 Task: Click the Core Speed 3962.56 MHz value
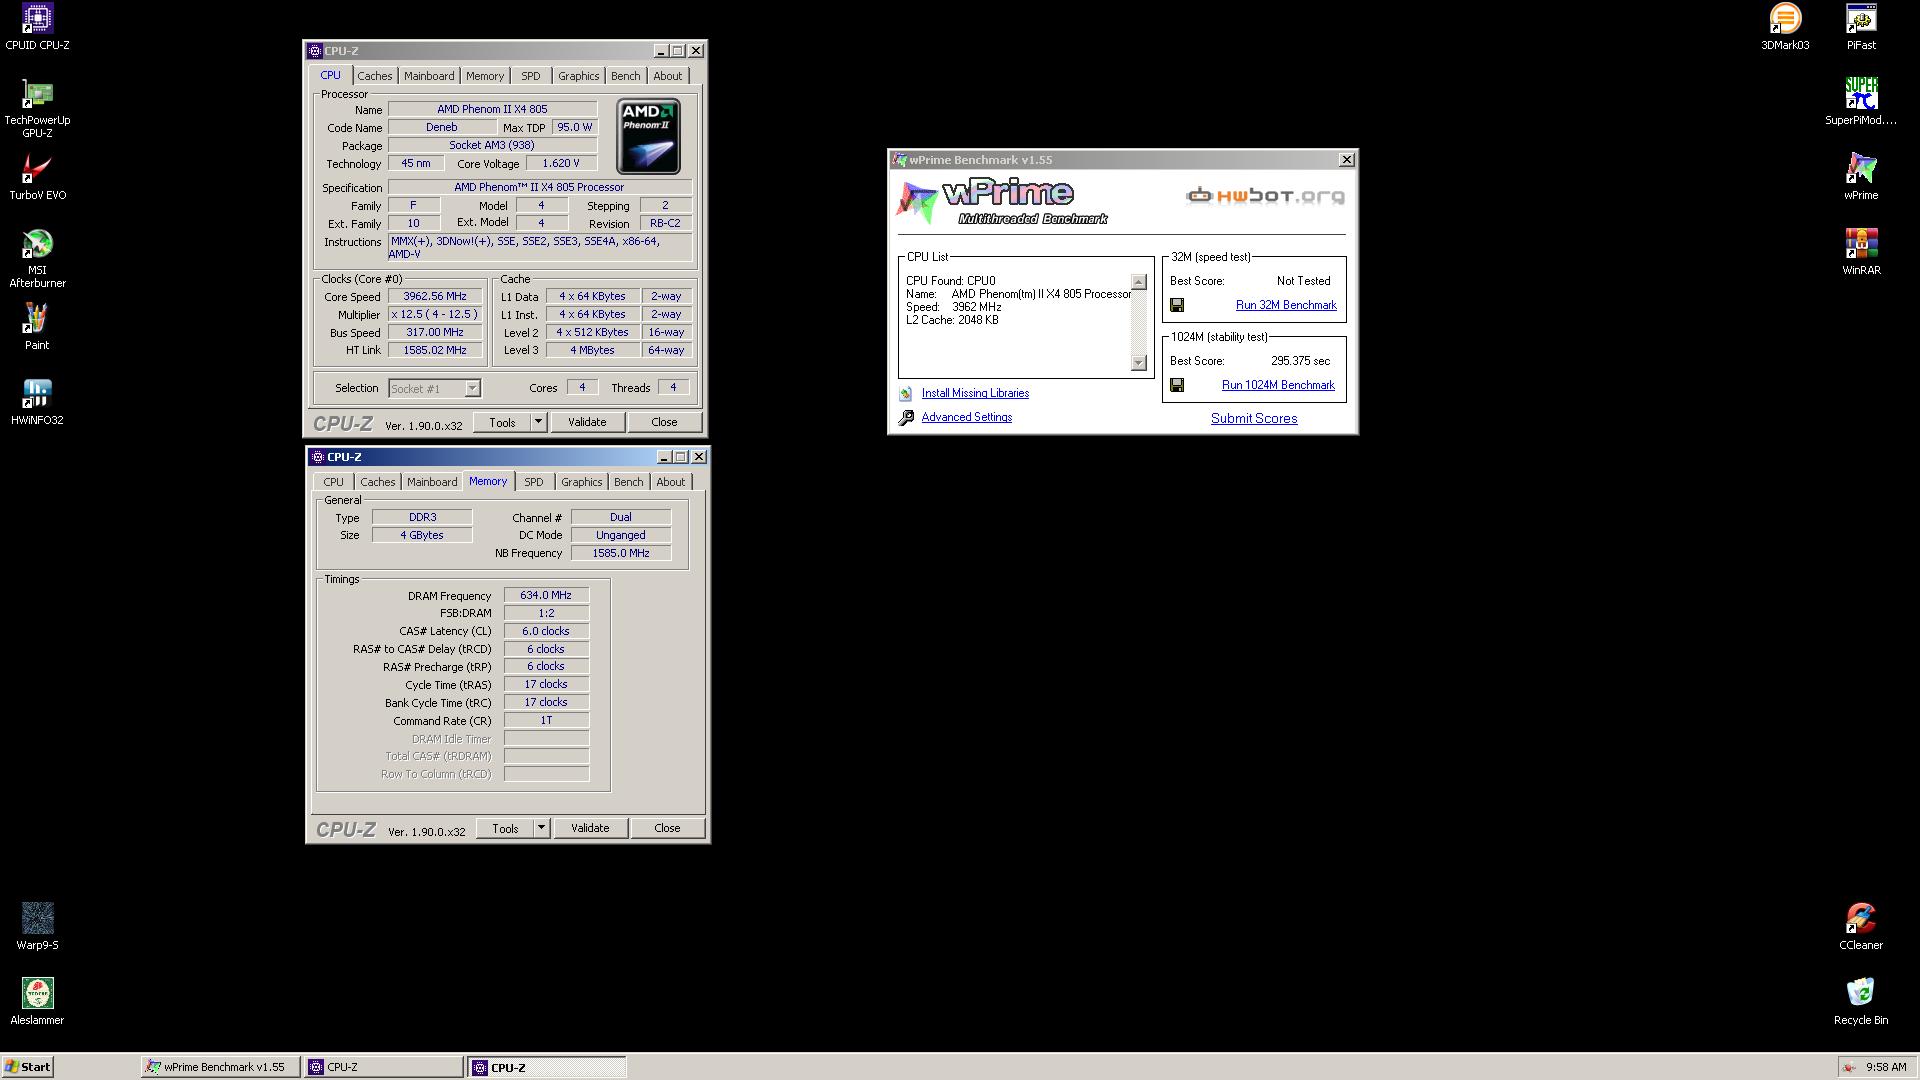pyautogui.click(x=435, y=297)
